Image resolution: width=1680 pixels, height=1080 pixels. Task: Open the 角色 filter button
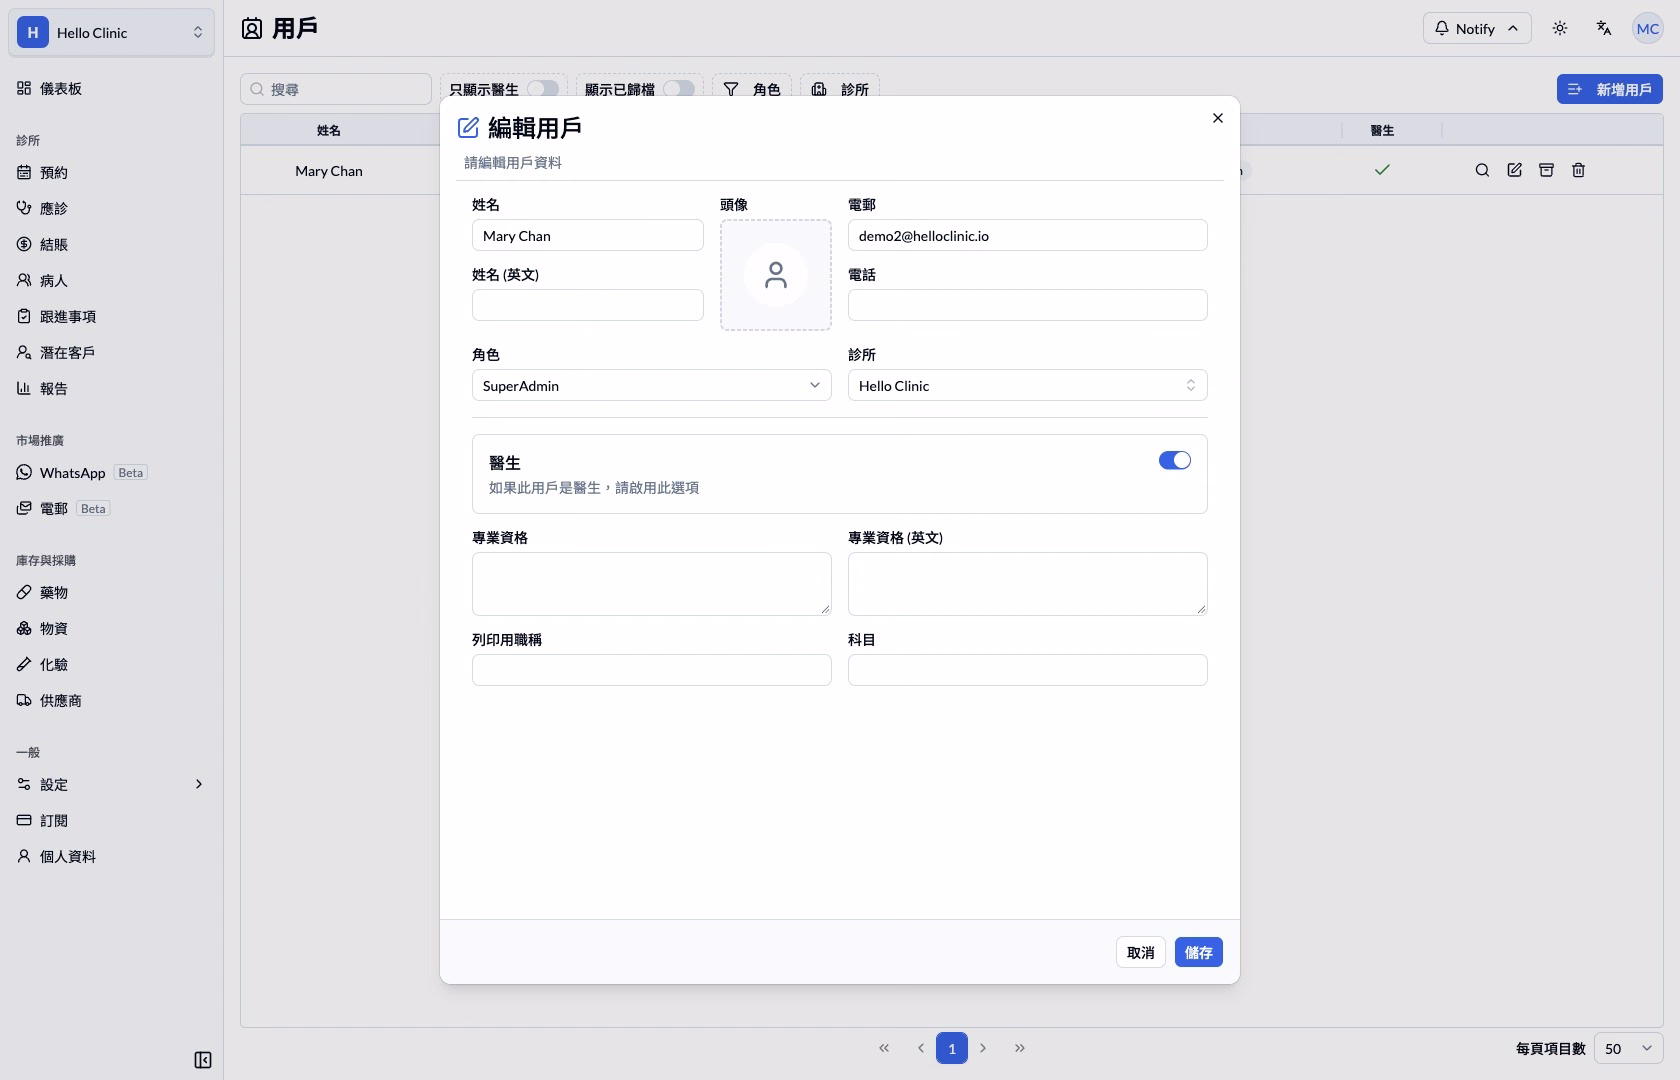click(x=752, y=88)
